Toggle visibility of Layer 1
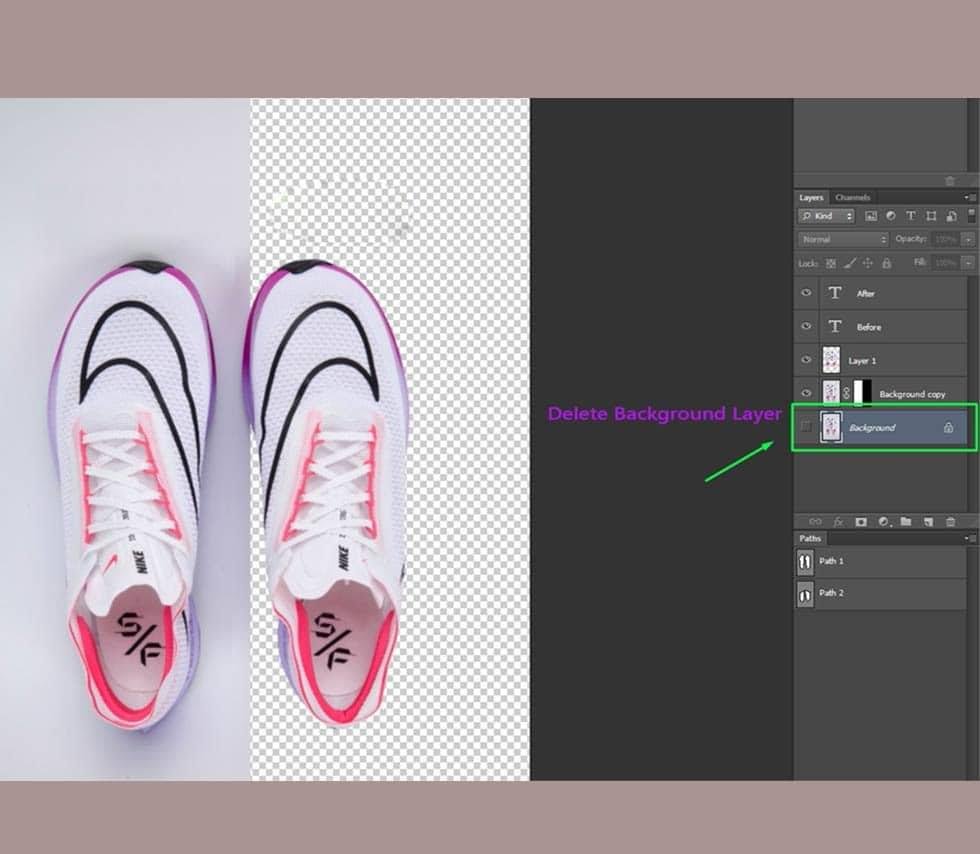The image size is (980, 854). coord(806,360)
